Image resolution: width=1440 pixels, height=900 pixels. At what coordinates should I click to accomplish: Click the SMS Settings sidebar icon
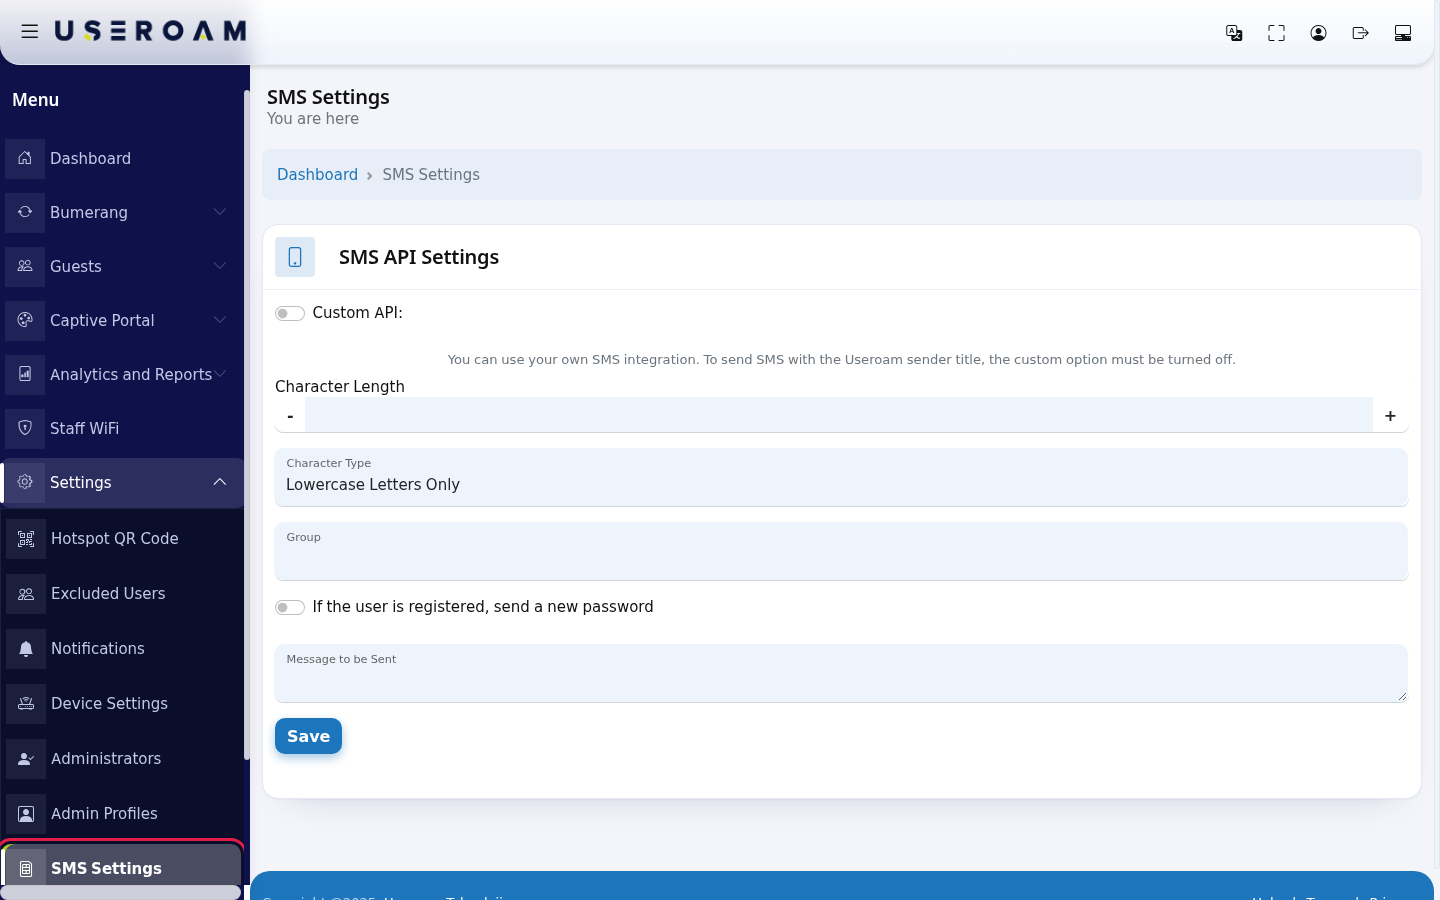click(x=26, y=868)
